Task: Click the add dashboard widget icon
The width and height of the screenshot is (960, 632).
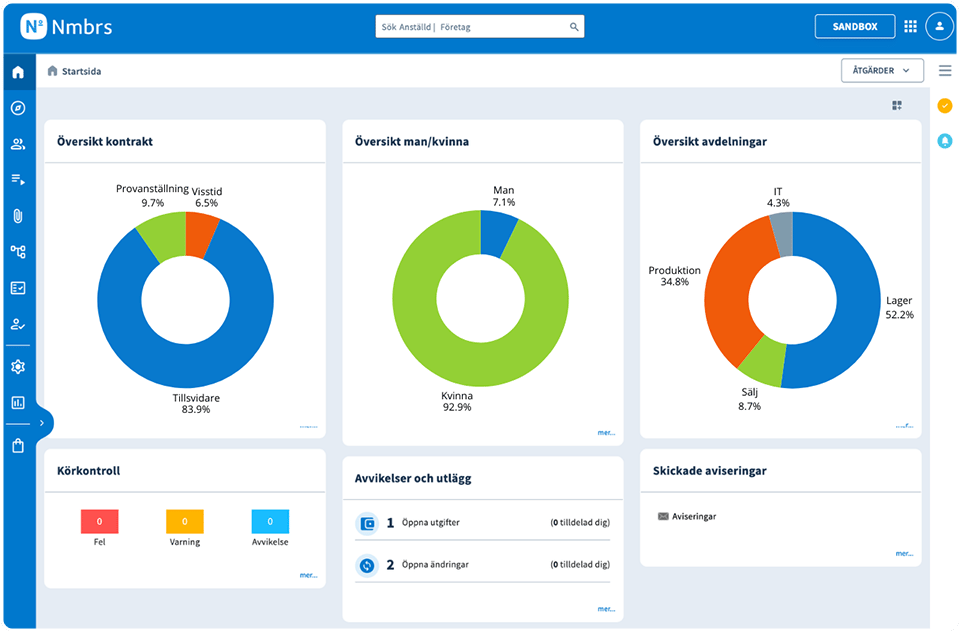Action: pyautogui.click(x=897, y=106)
